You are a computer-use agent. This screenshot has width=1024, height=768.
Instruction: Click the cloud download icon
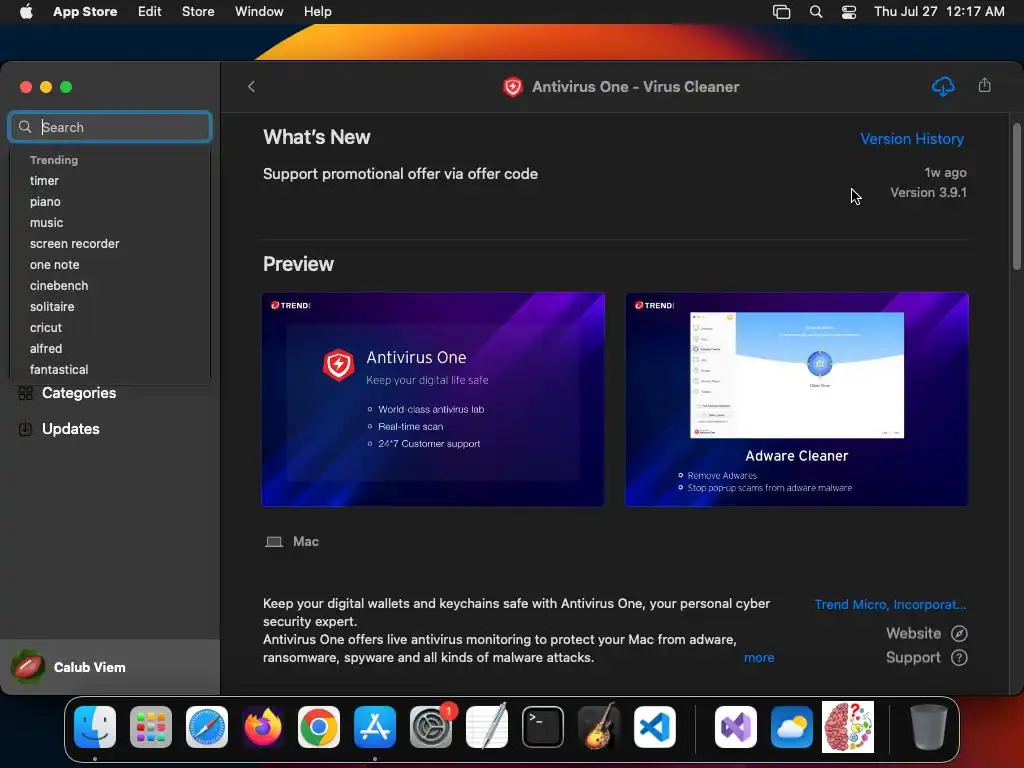tap(943, 86)
